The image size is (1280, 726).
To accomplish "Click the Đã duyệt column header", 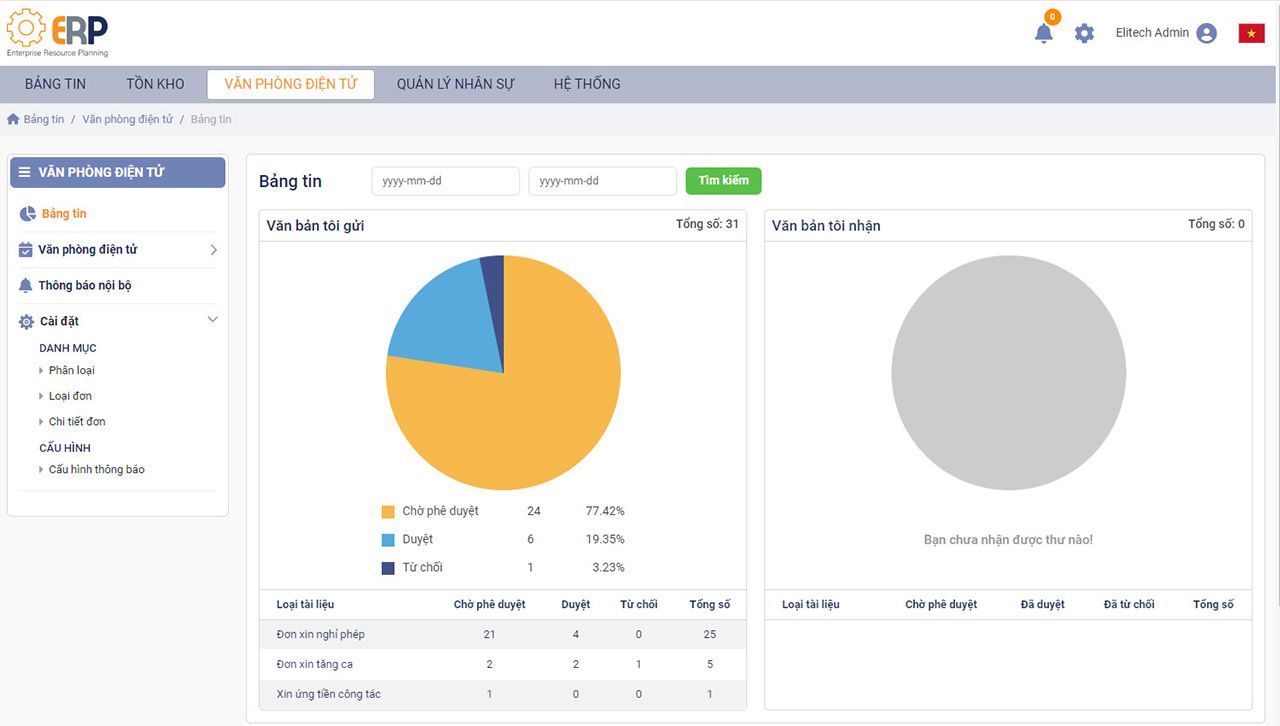I will pyautogui.click(x=1043, y=604).
